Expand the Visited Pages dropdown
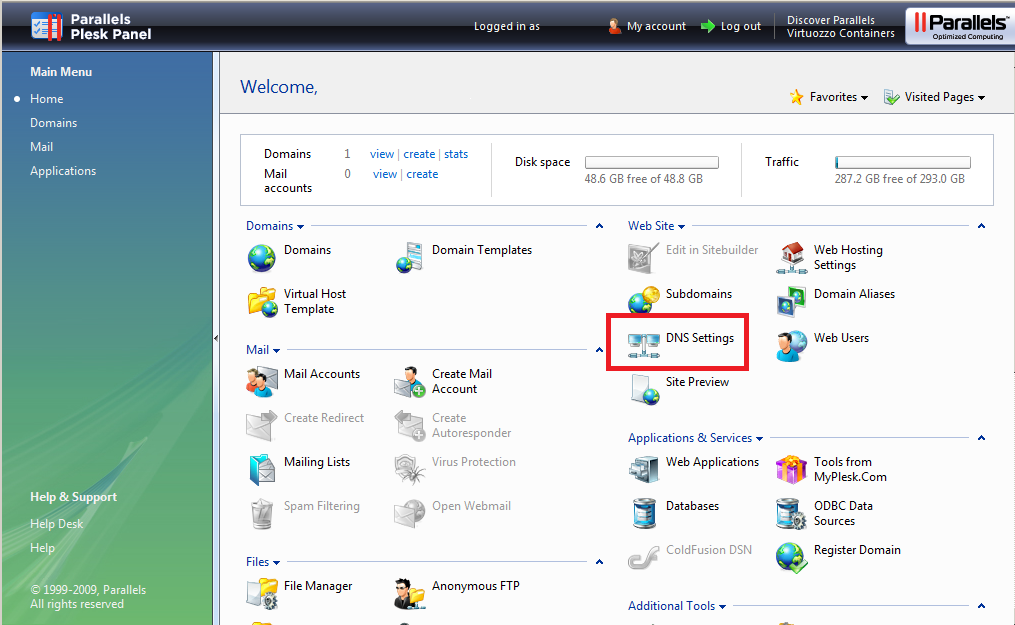This screenshot has width=1015, height=625. tap(935, 97)
